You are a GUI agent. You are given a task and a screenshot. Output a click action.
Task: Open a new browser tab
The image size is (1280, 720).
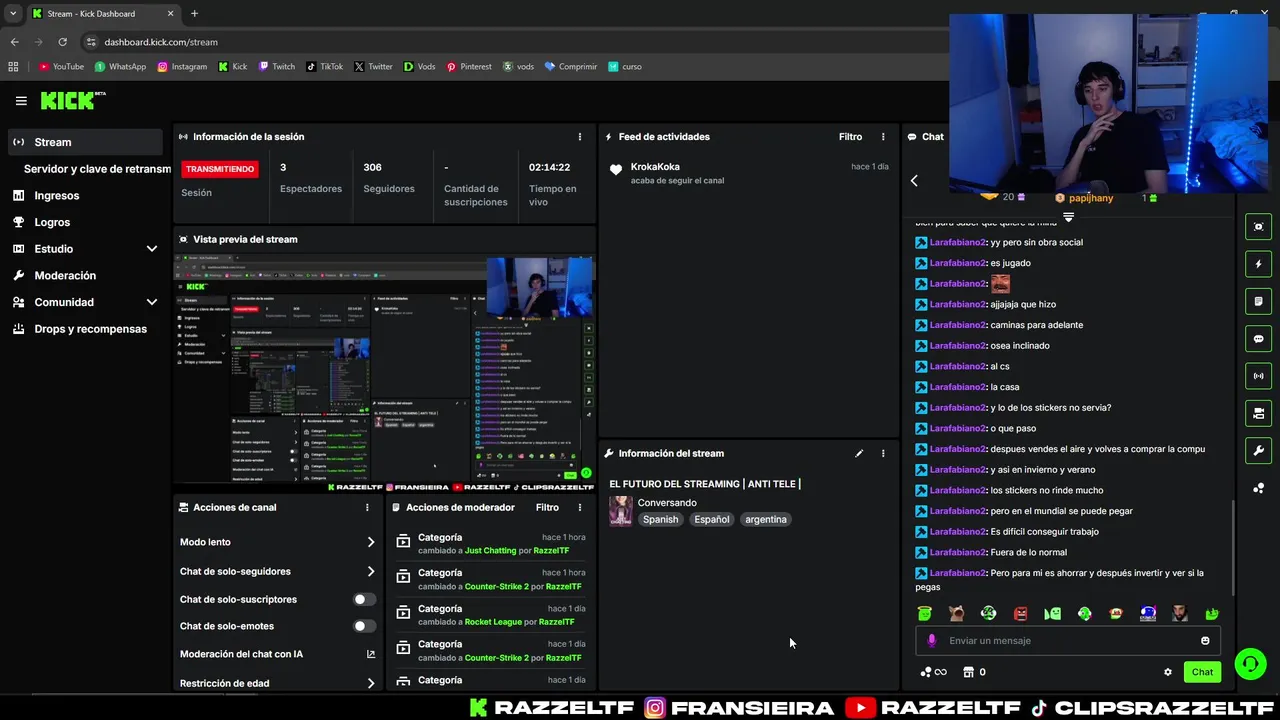click(194, 14)
